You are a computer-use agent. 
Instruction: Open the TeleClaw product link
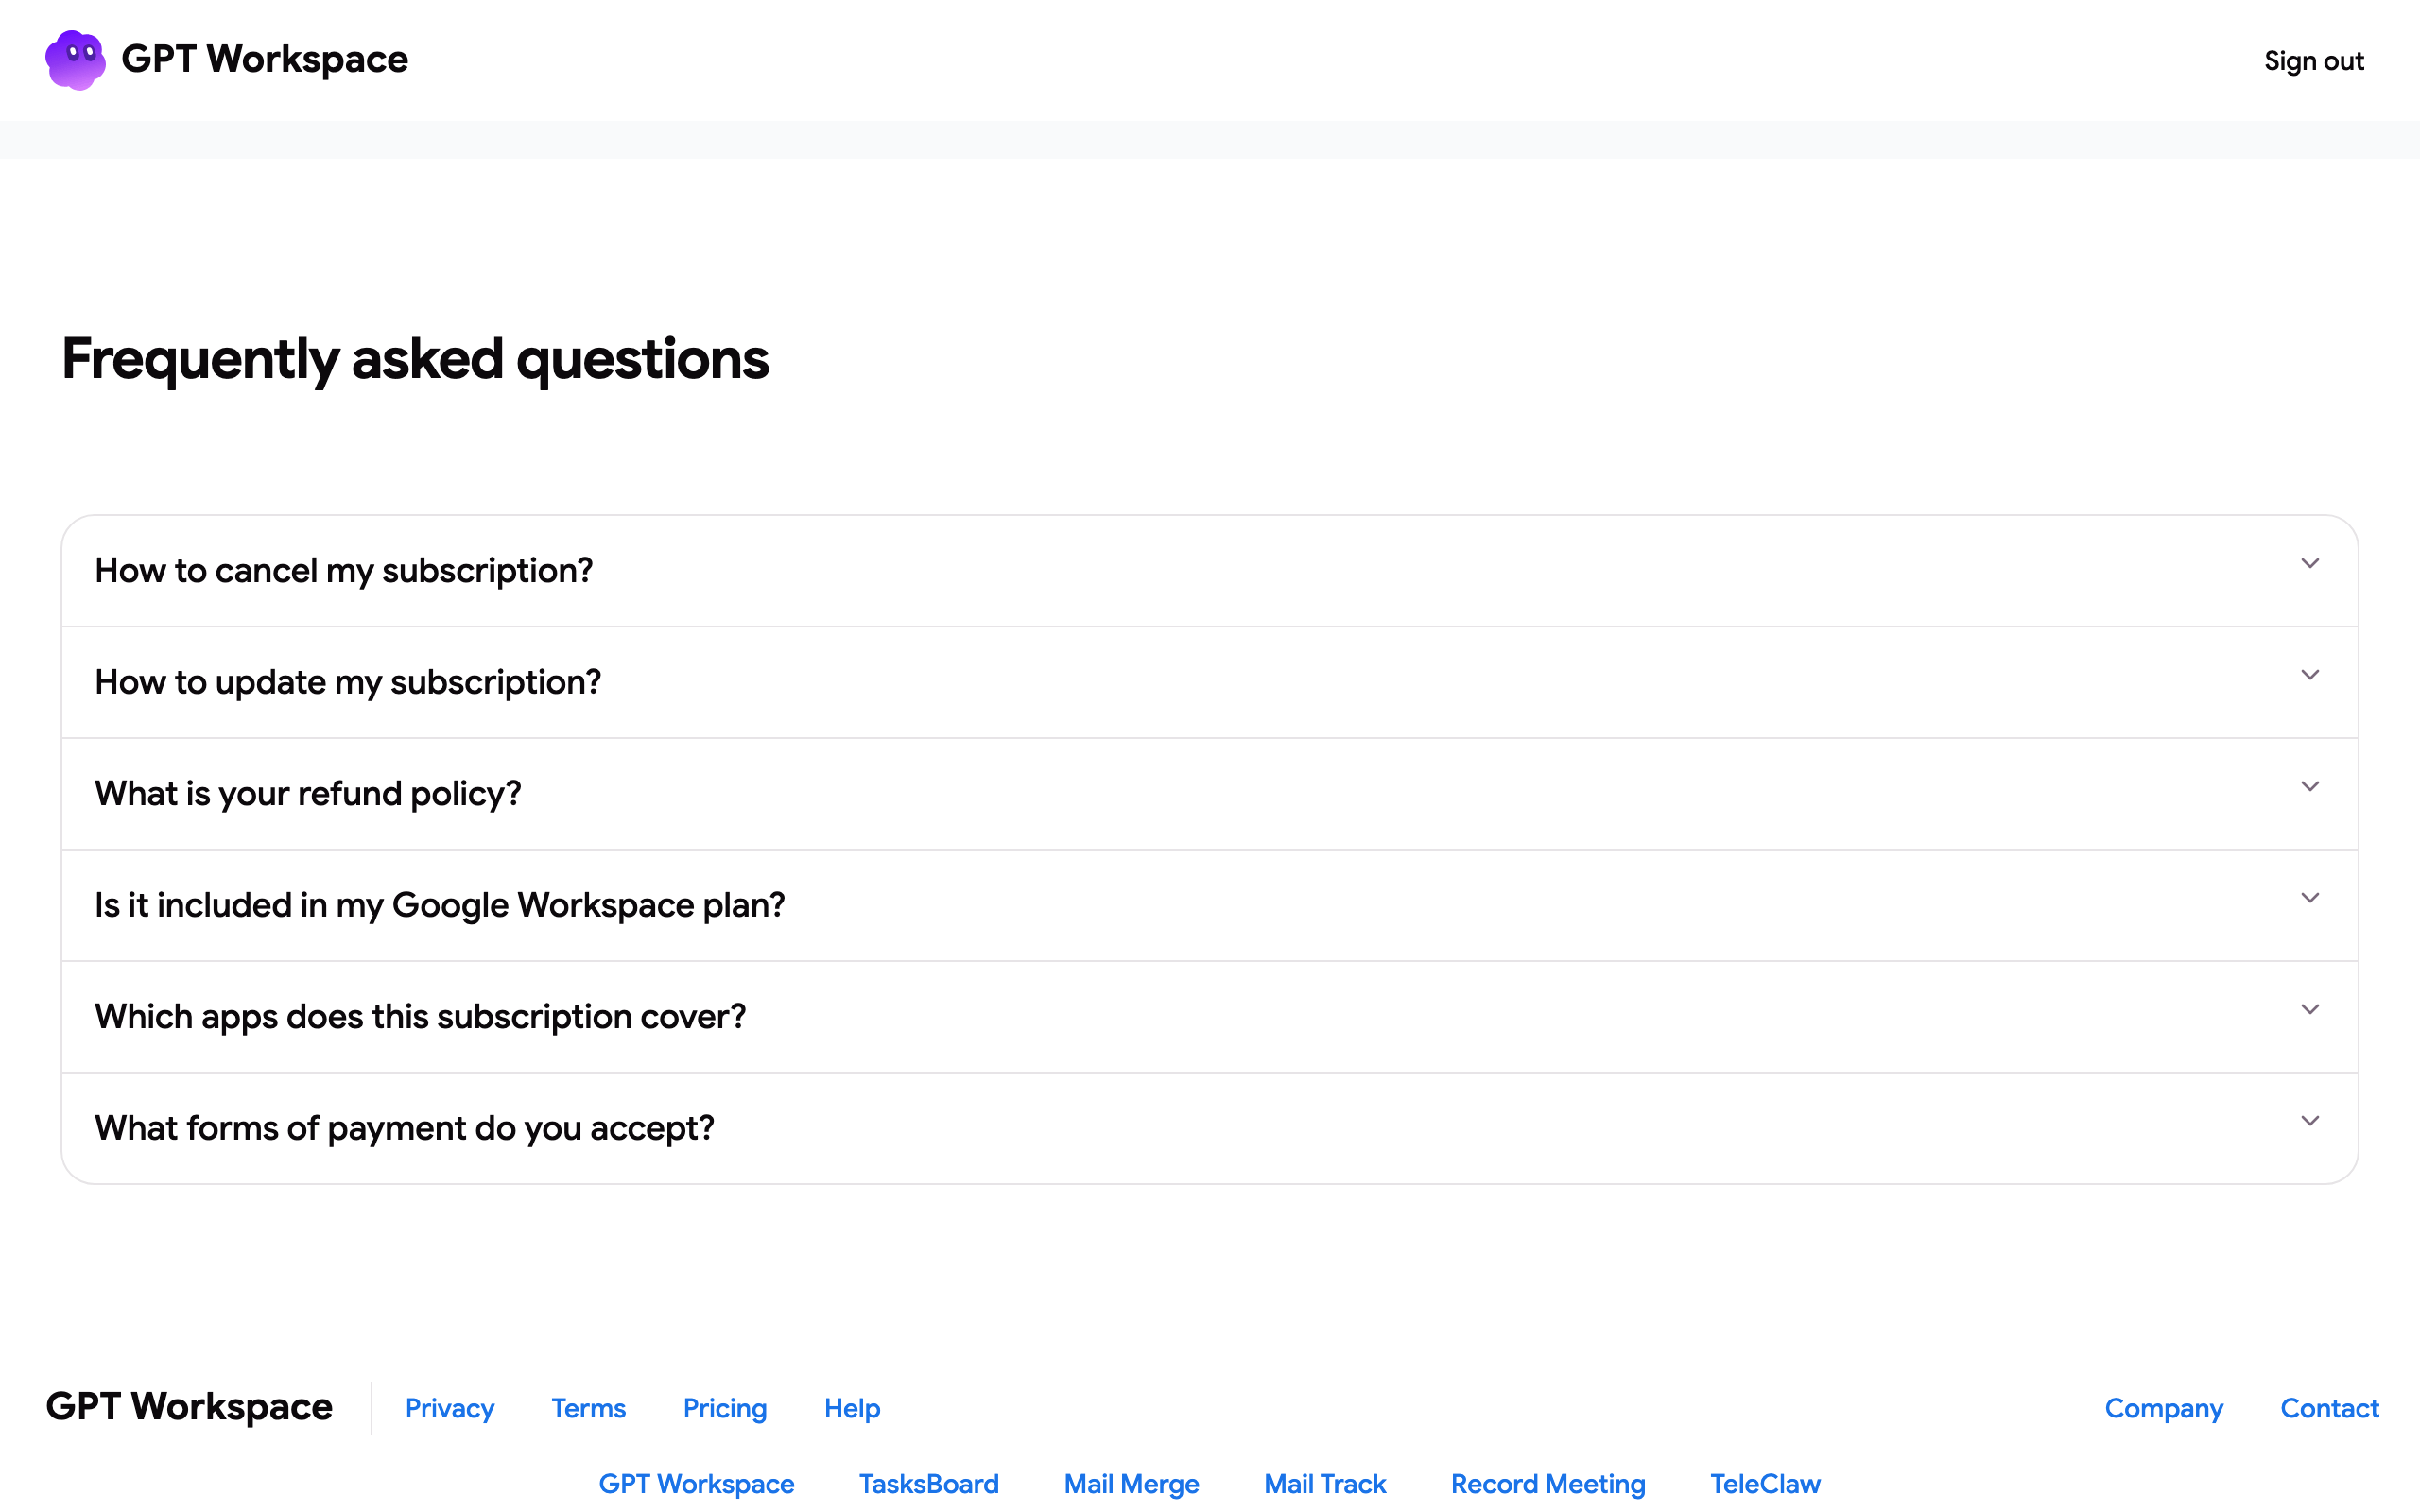tap(1765, 1484)
